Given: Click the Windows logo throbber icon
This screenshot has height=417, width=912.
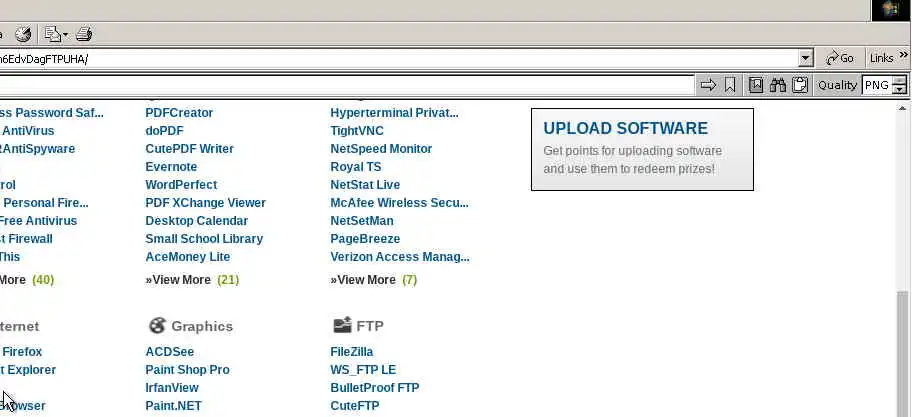Looking at the screenshot, I should coord(890,10).
